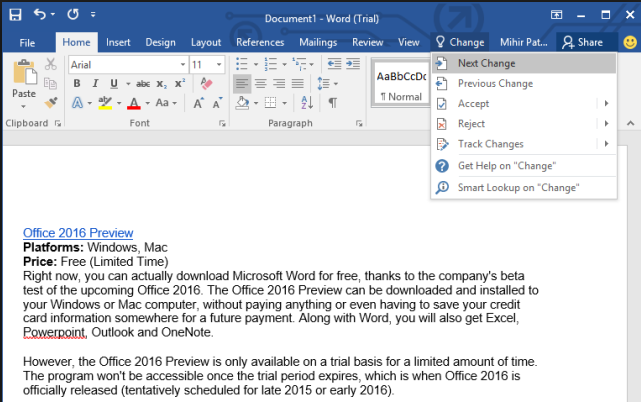Switch to the Insert tab
This screenshot has height=402, width=641.
[x=118, y=43]
